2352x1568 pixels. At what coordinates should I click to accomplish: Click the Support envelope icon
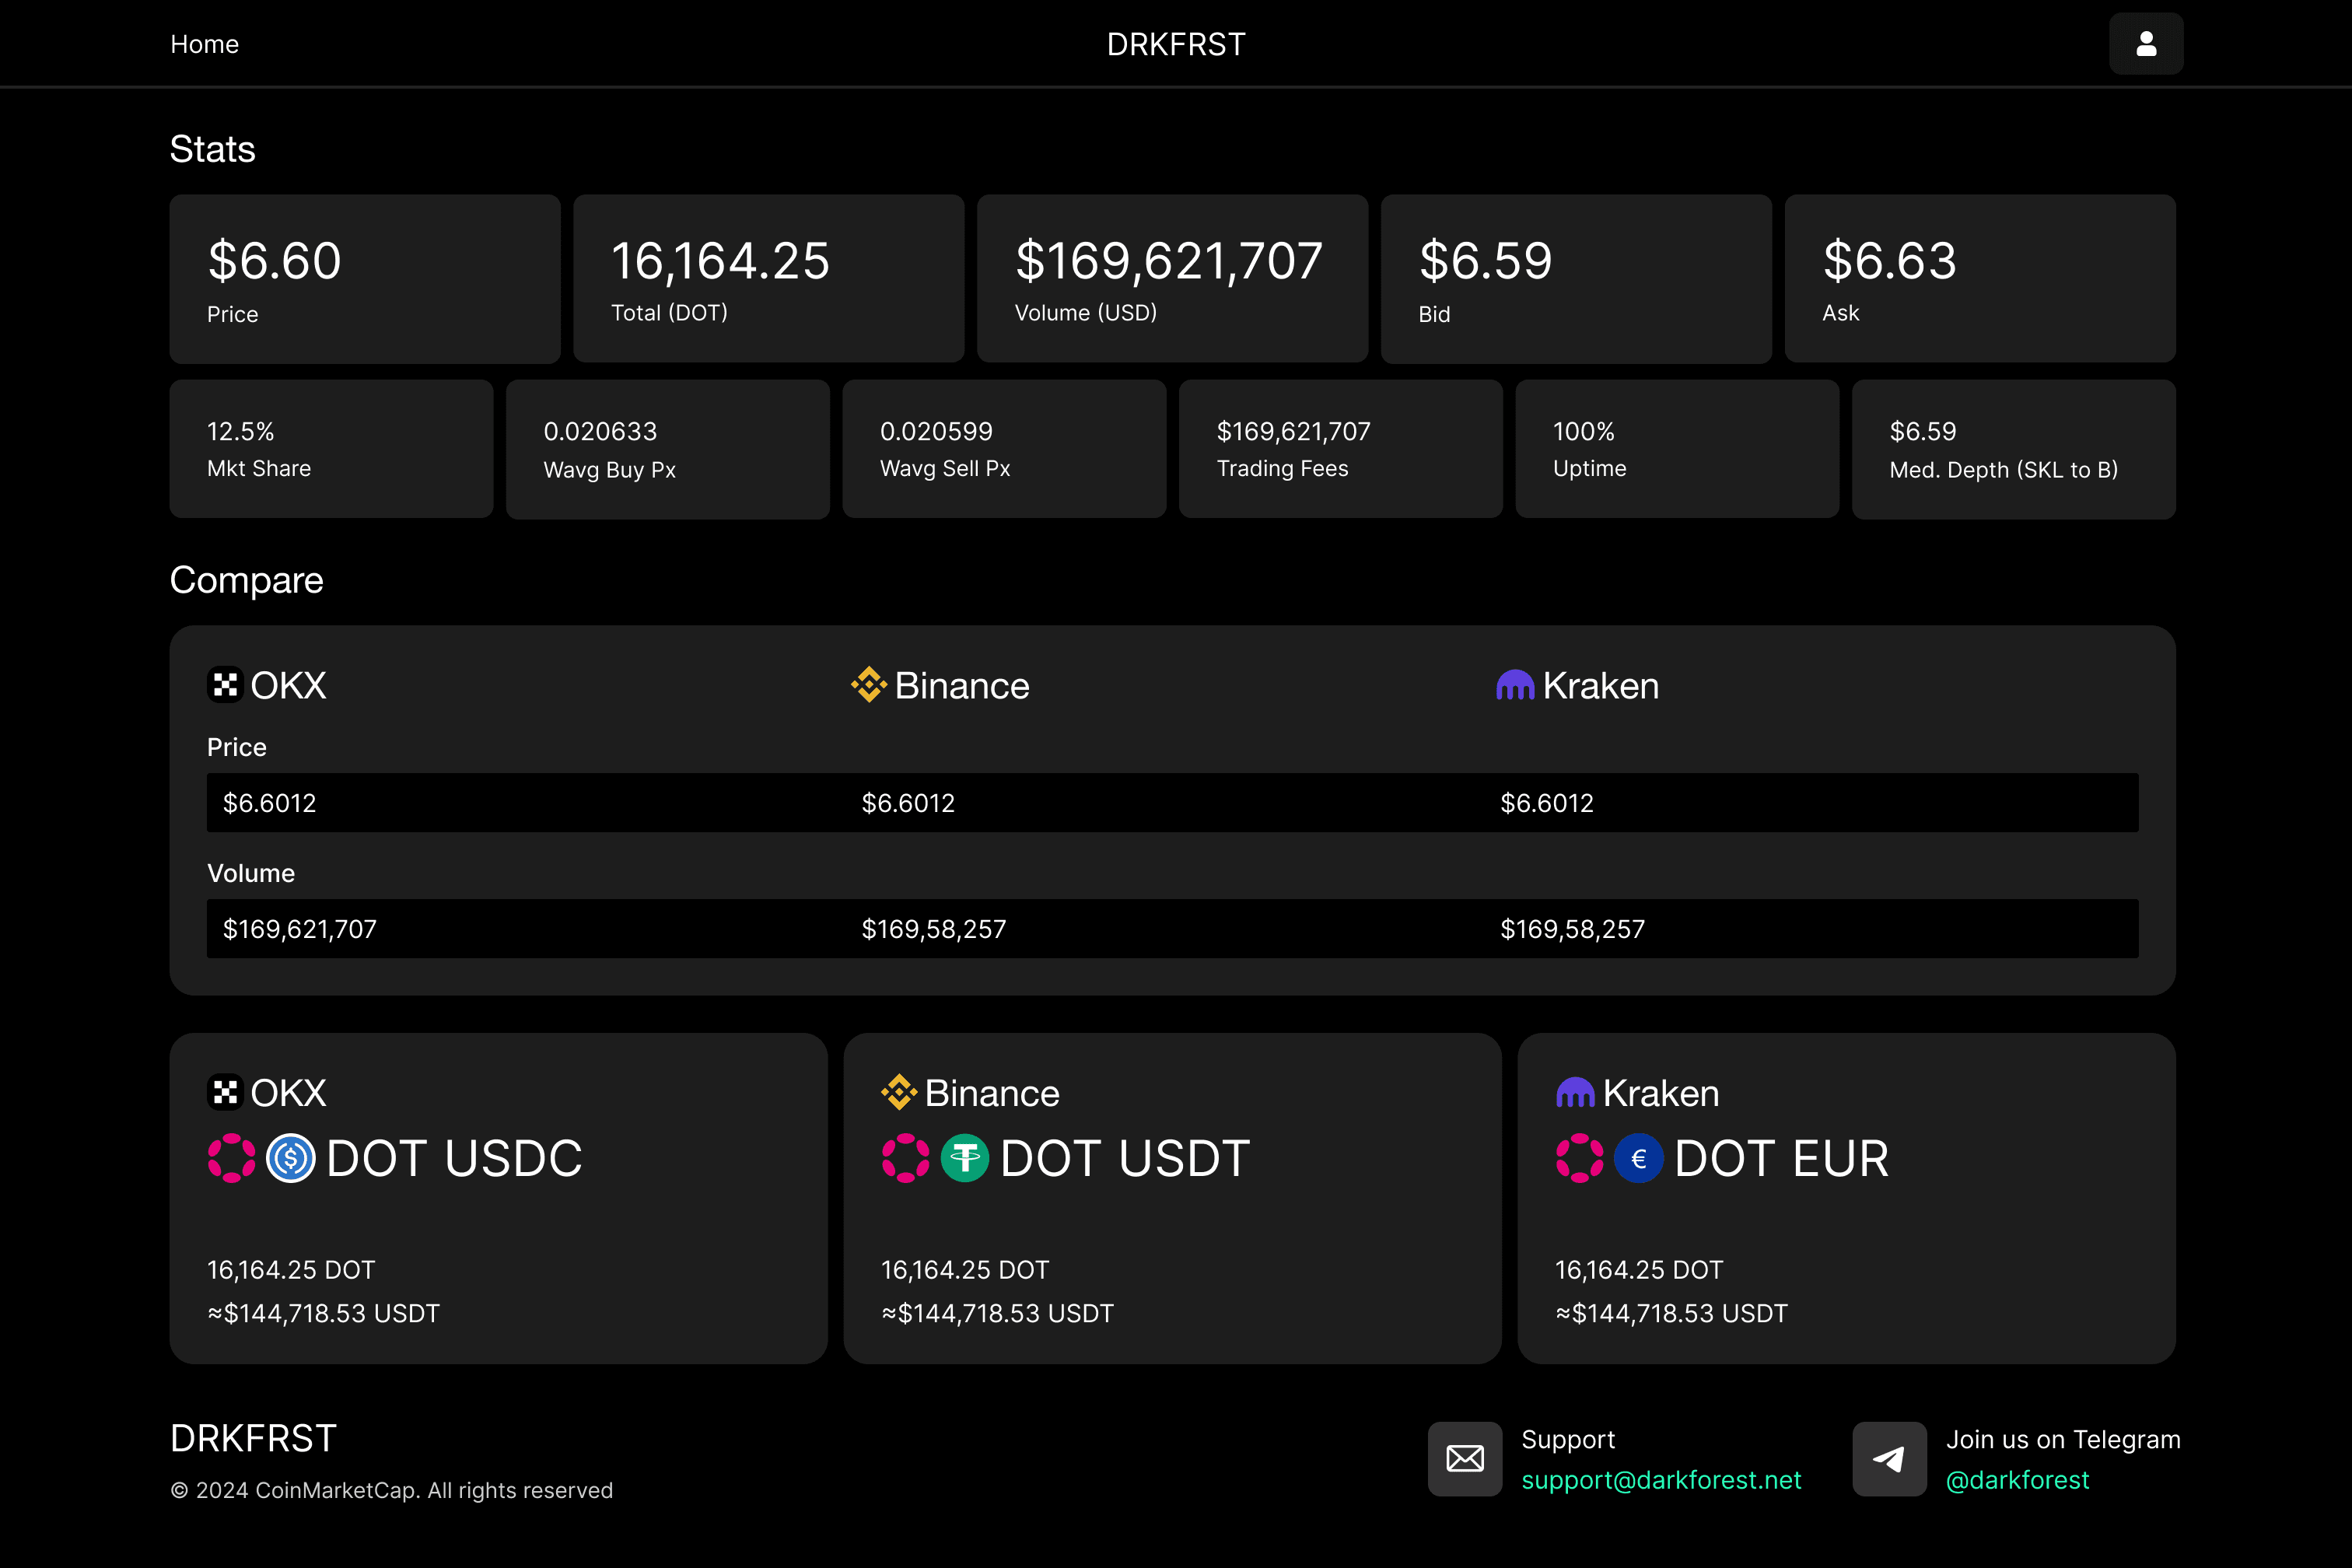pos(1465,1459)
